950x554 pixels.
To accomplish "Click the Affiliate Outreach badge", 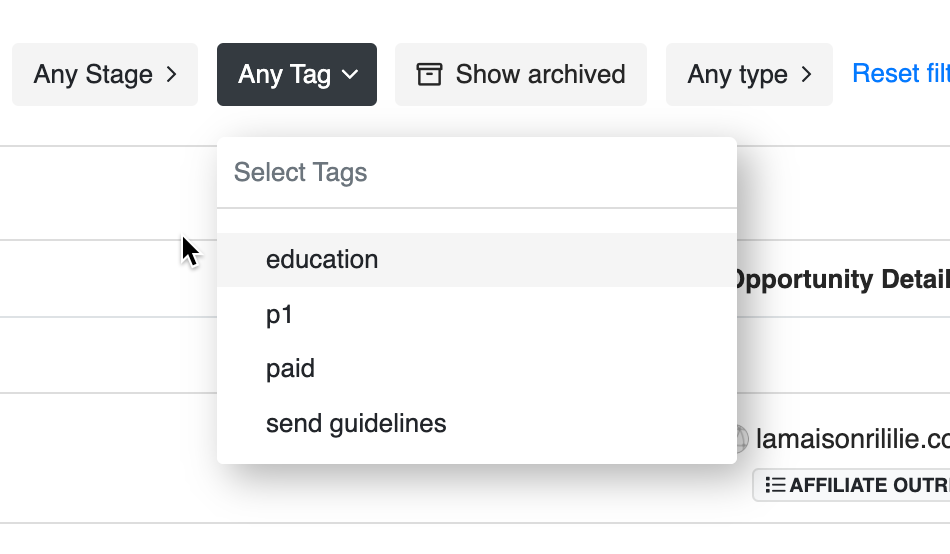I will 856,485.
